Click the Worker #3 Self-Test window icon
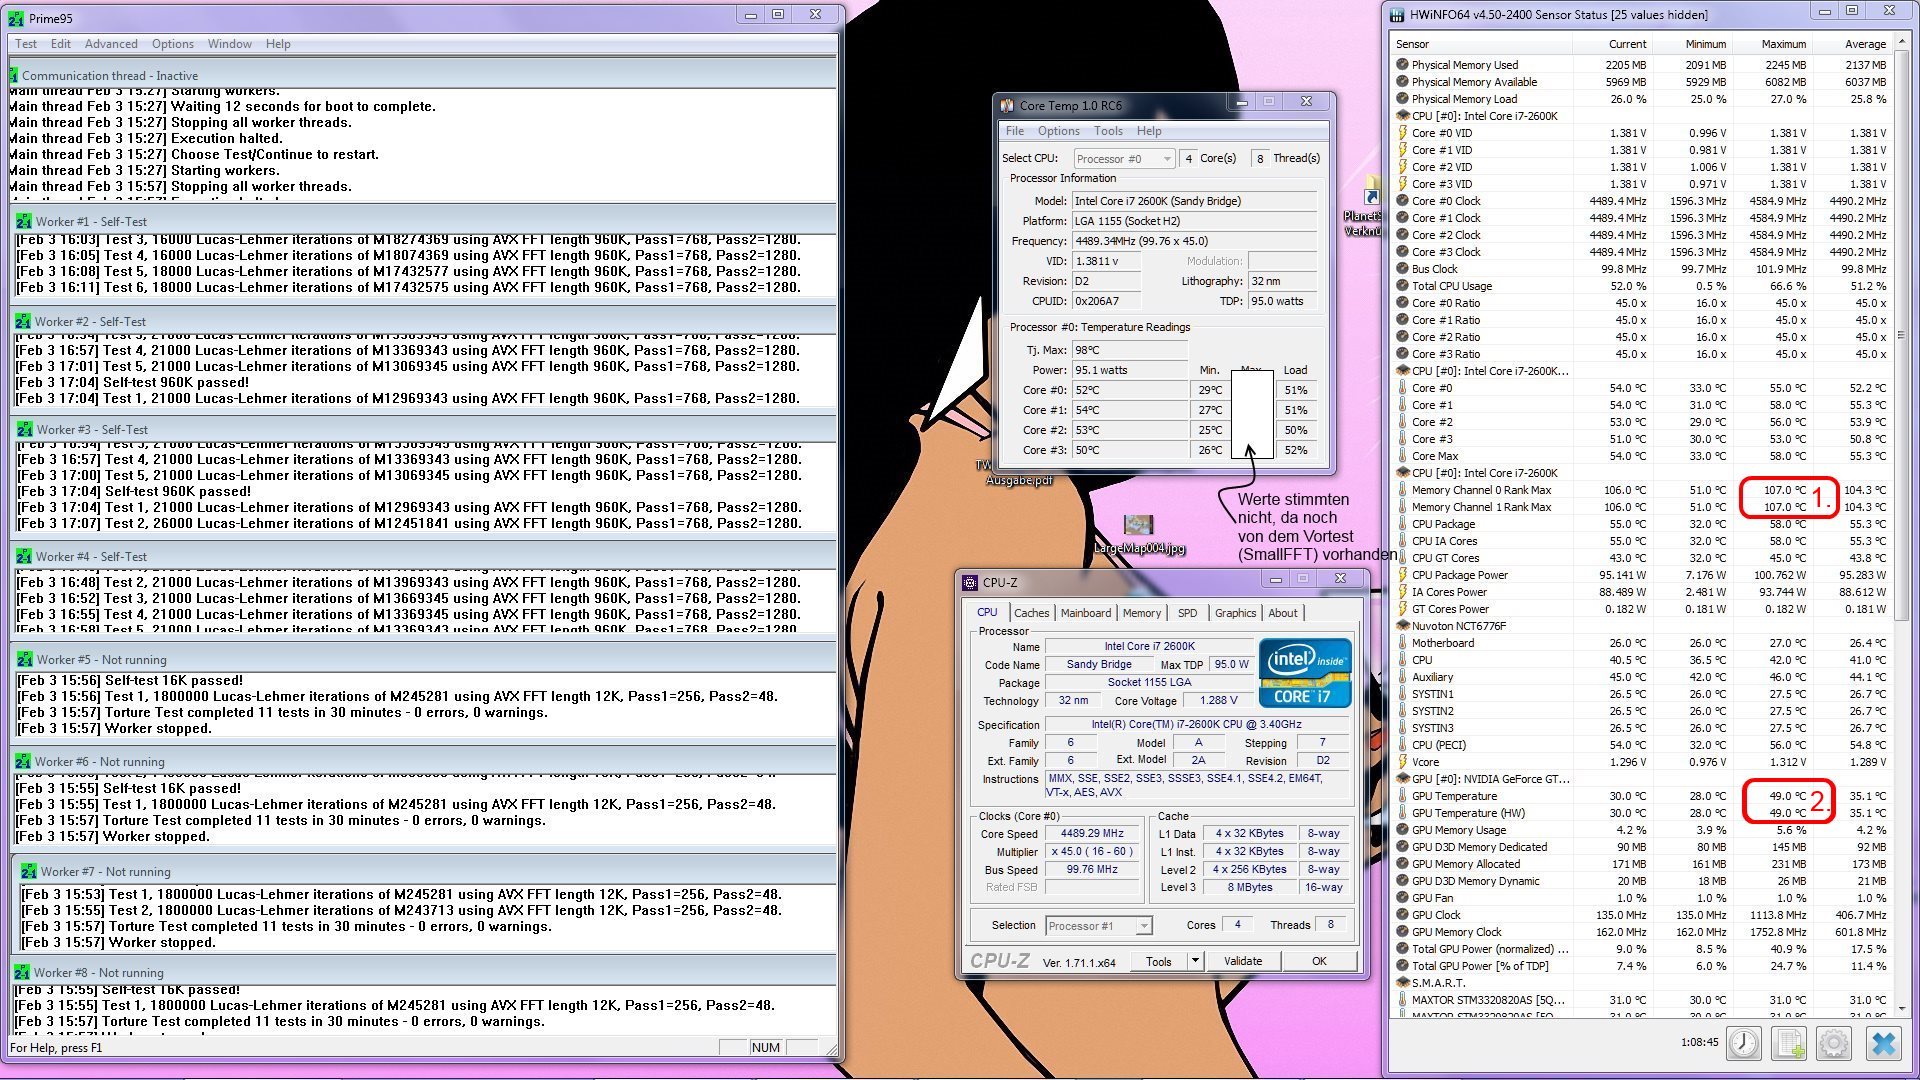 [x=26, y=429]
